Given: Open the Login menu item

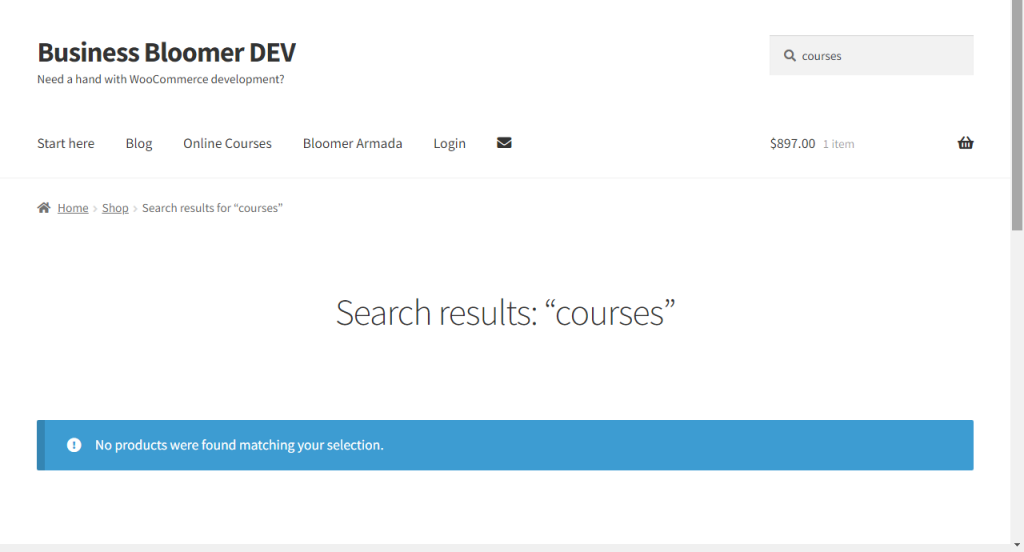Looking at the screenshot, I should [449, 143].
